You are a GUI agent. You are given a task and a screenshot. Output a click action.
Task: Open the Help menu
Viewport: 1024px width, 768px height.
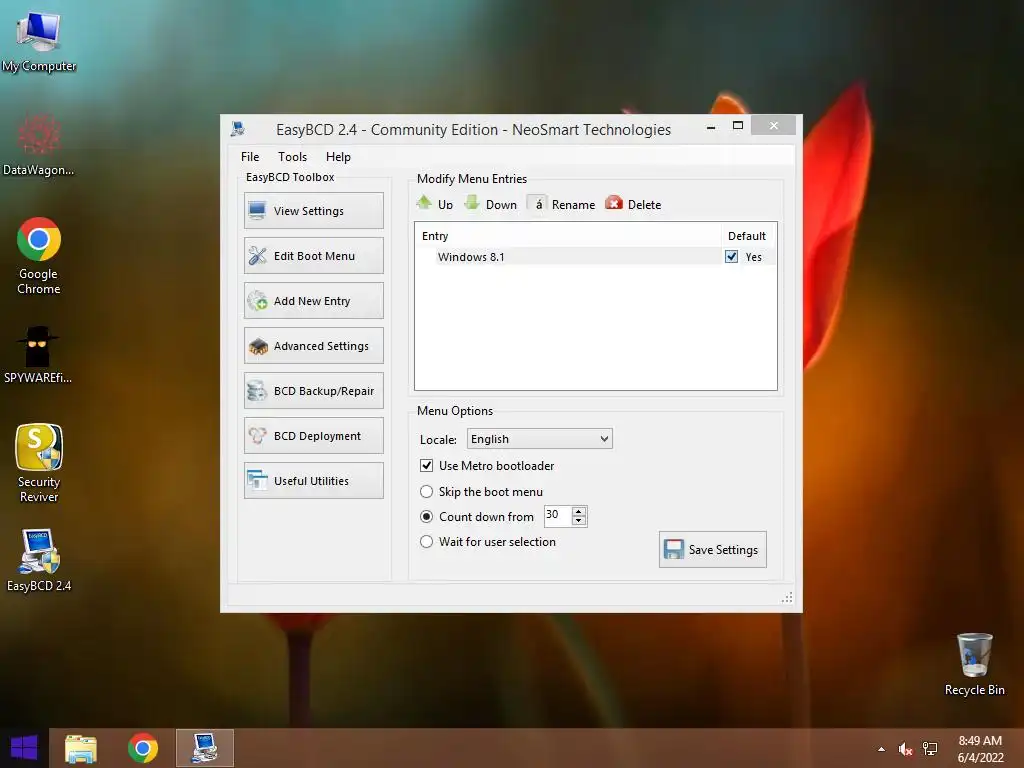tap(338, 157)
